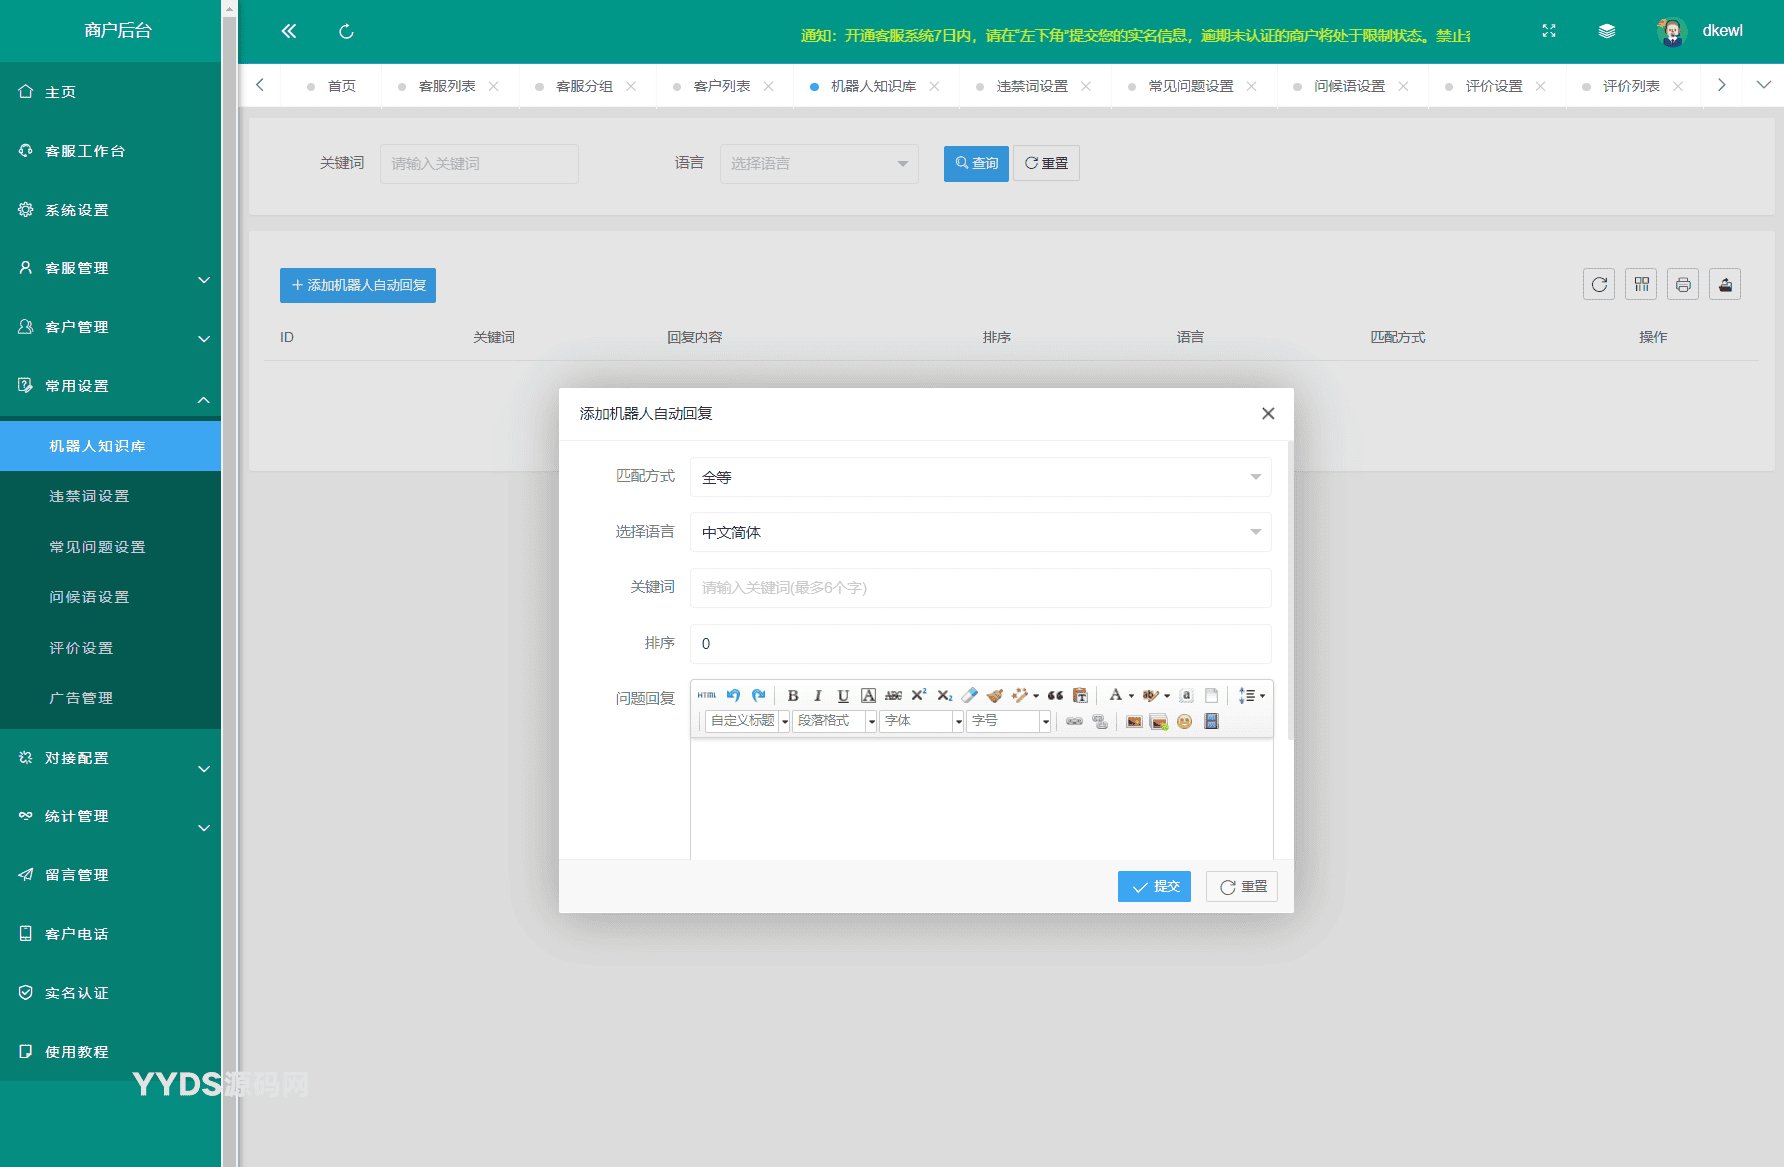This screenshot has height=1167, width=1784.
Task: Click table print icon
Action: (x=1683, y=285)
